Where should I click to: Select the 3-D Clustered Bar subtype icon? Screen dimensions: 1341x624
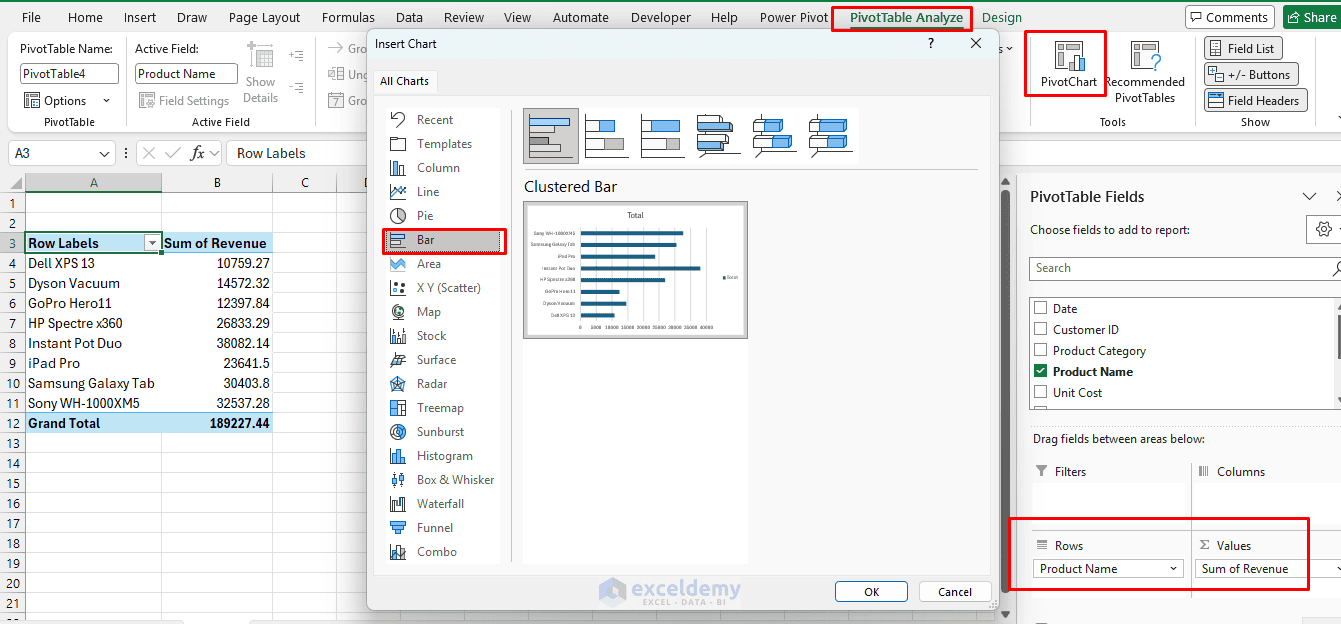[718, 136]
